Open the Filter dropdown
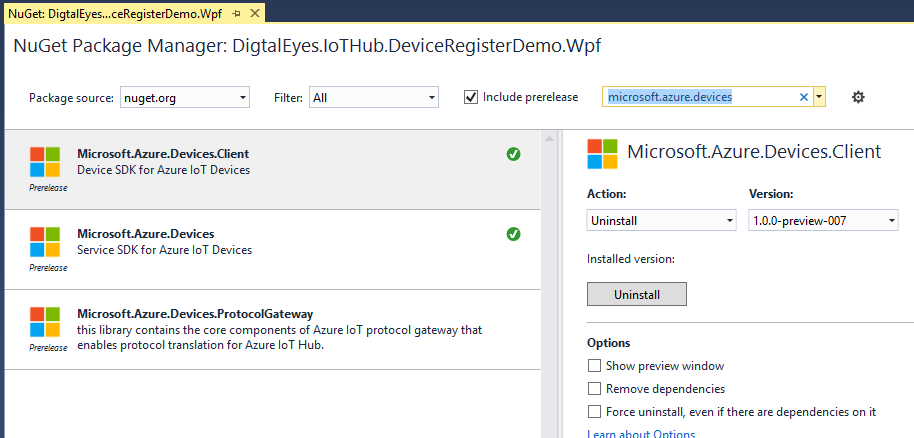 [x=374, y=97]
